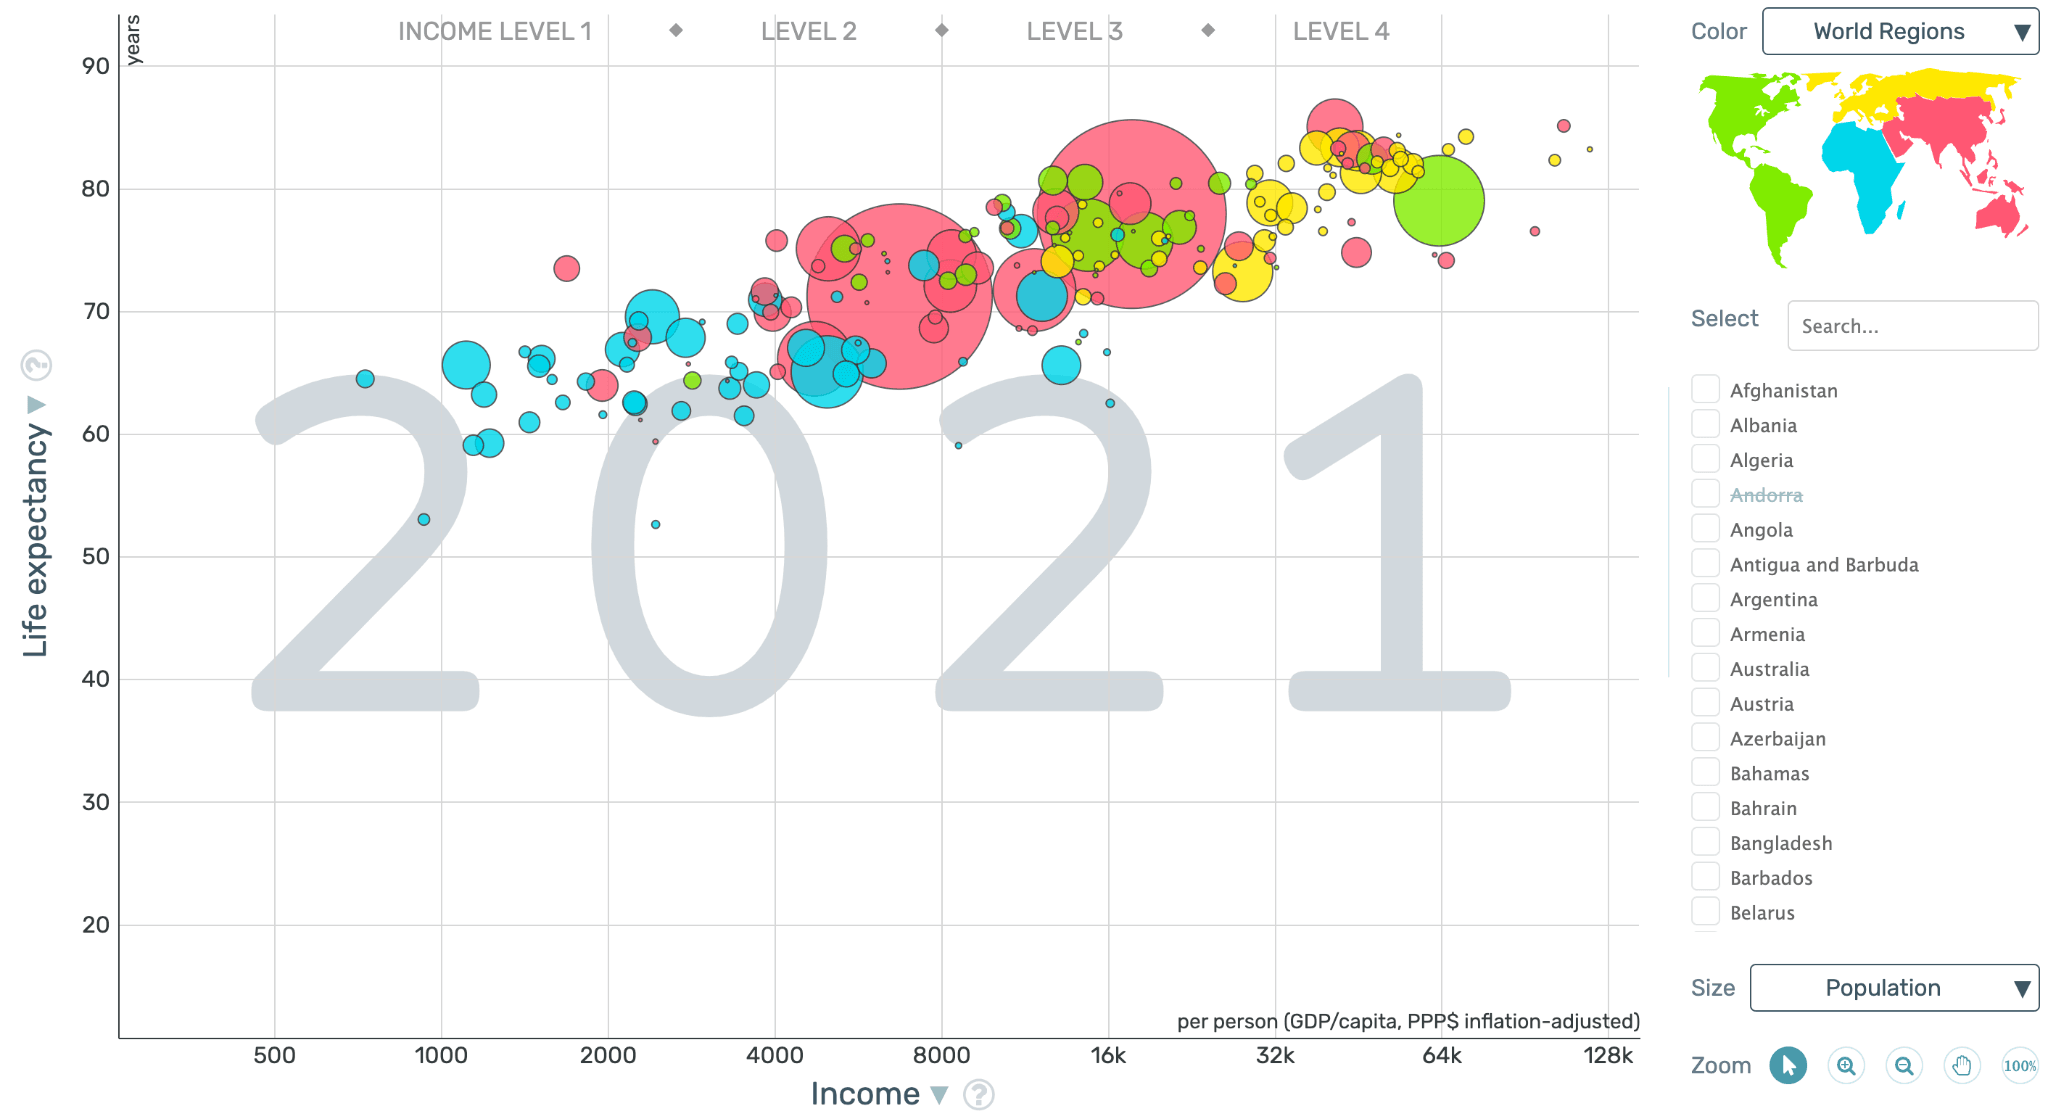Select the arrow pointer zoom tool
Viewport: 2048px width, 1115px height.
(x=1788, y=1065)
